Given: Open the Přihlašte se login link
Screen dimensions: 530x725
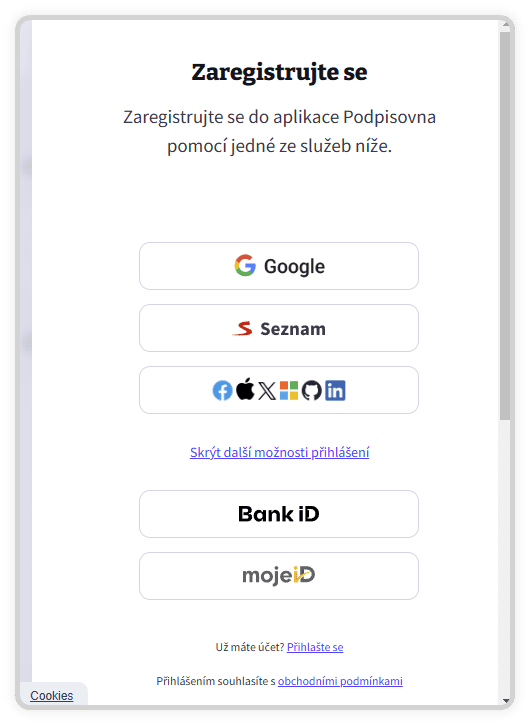Looking at the screenshot, I should tap(315, 647).
